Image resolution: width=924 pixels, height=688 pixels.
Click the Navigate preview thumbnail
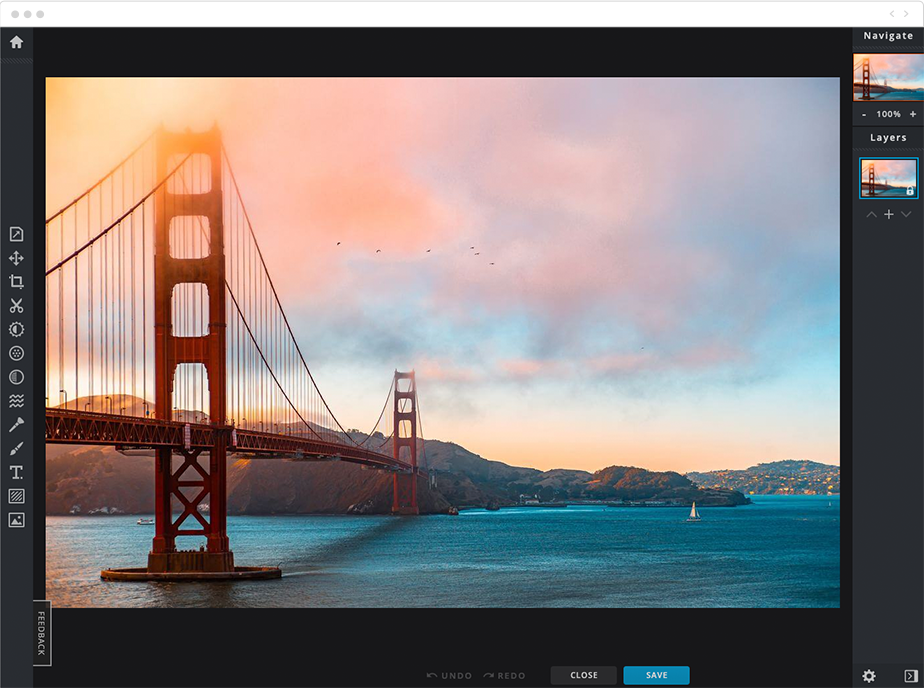tap(888, 77)
